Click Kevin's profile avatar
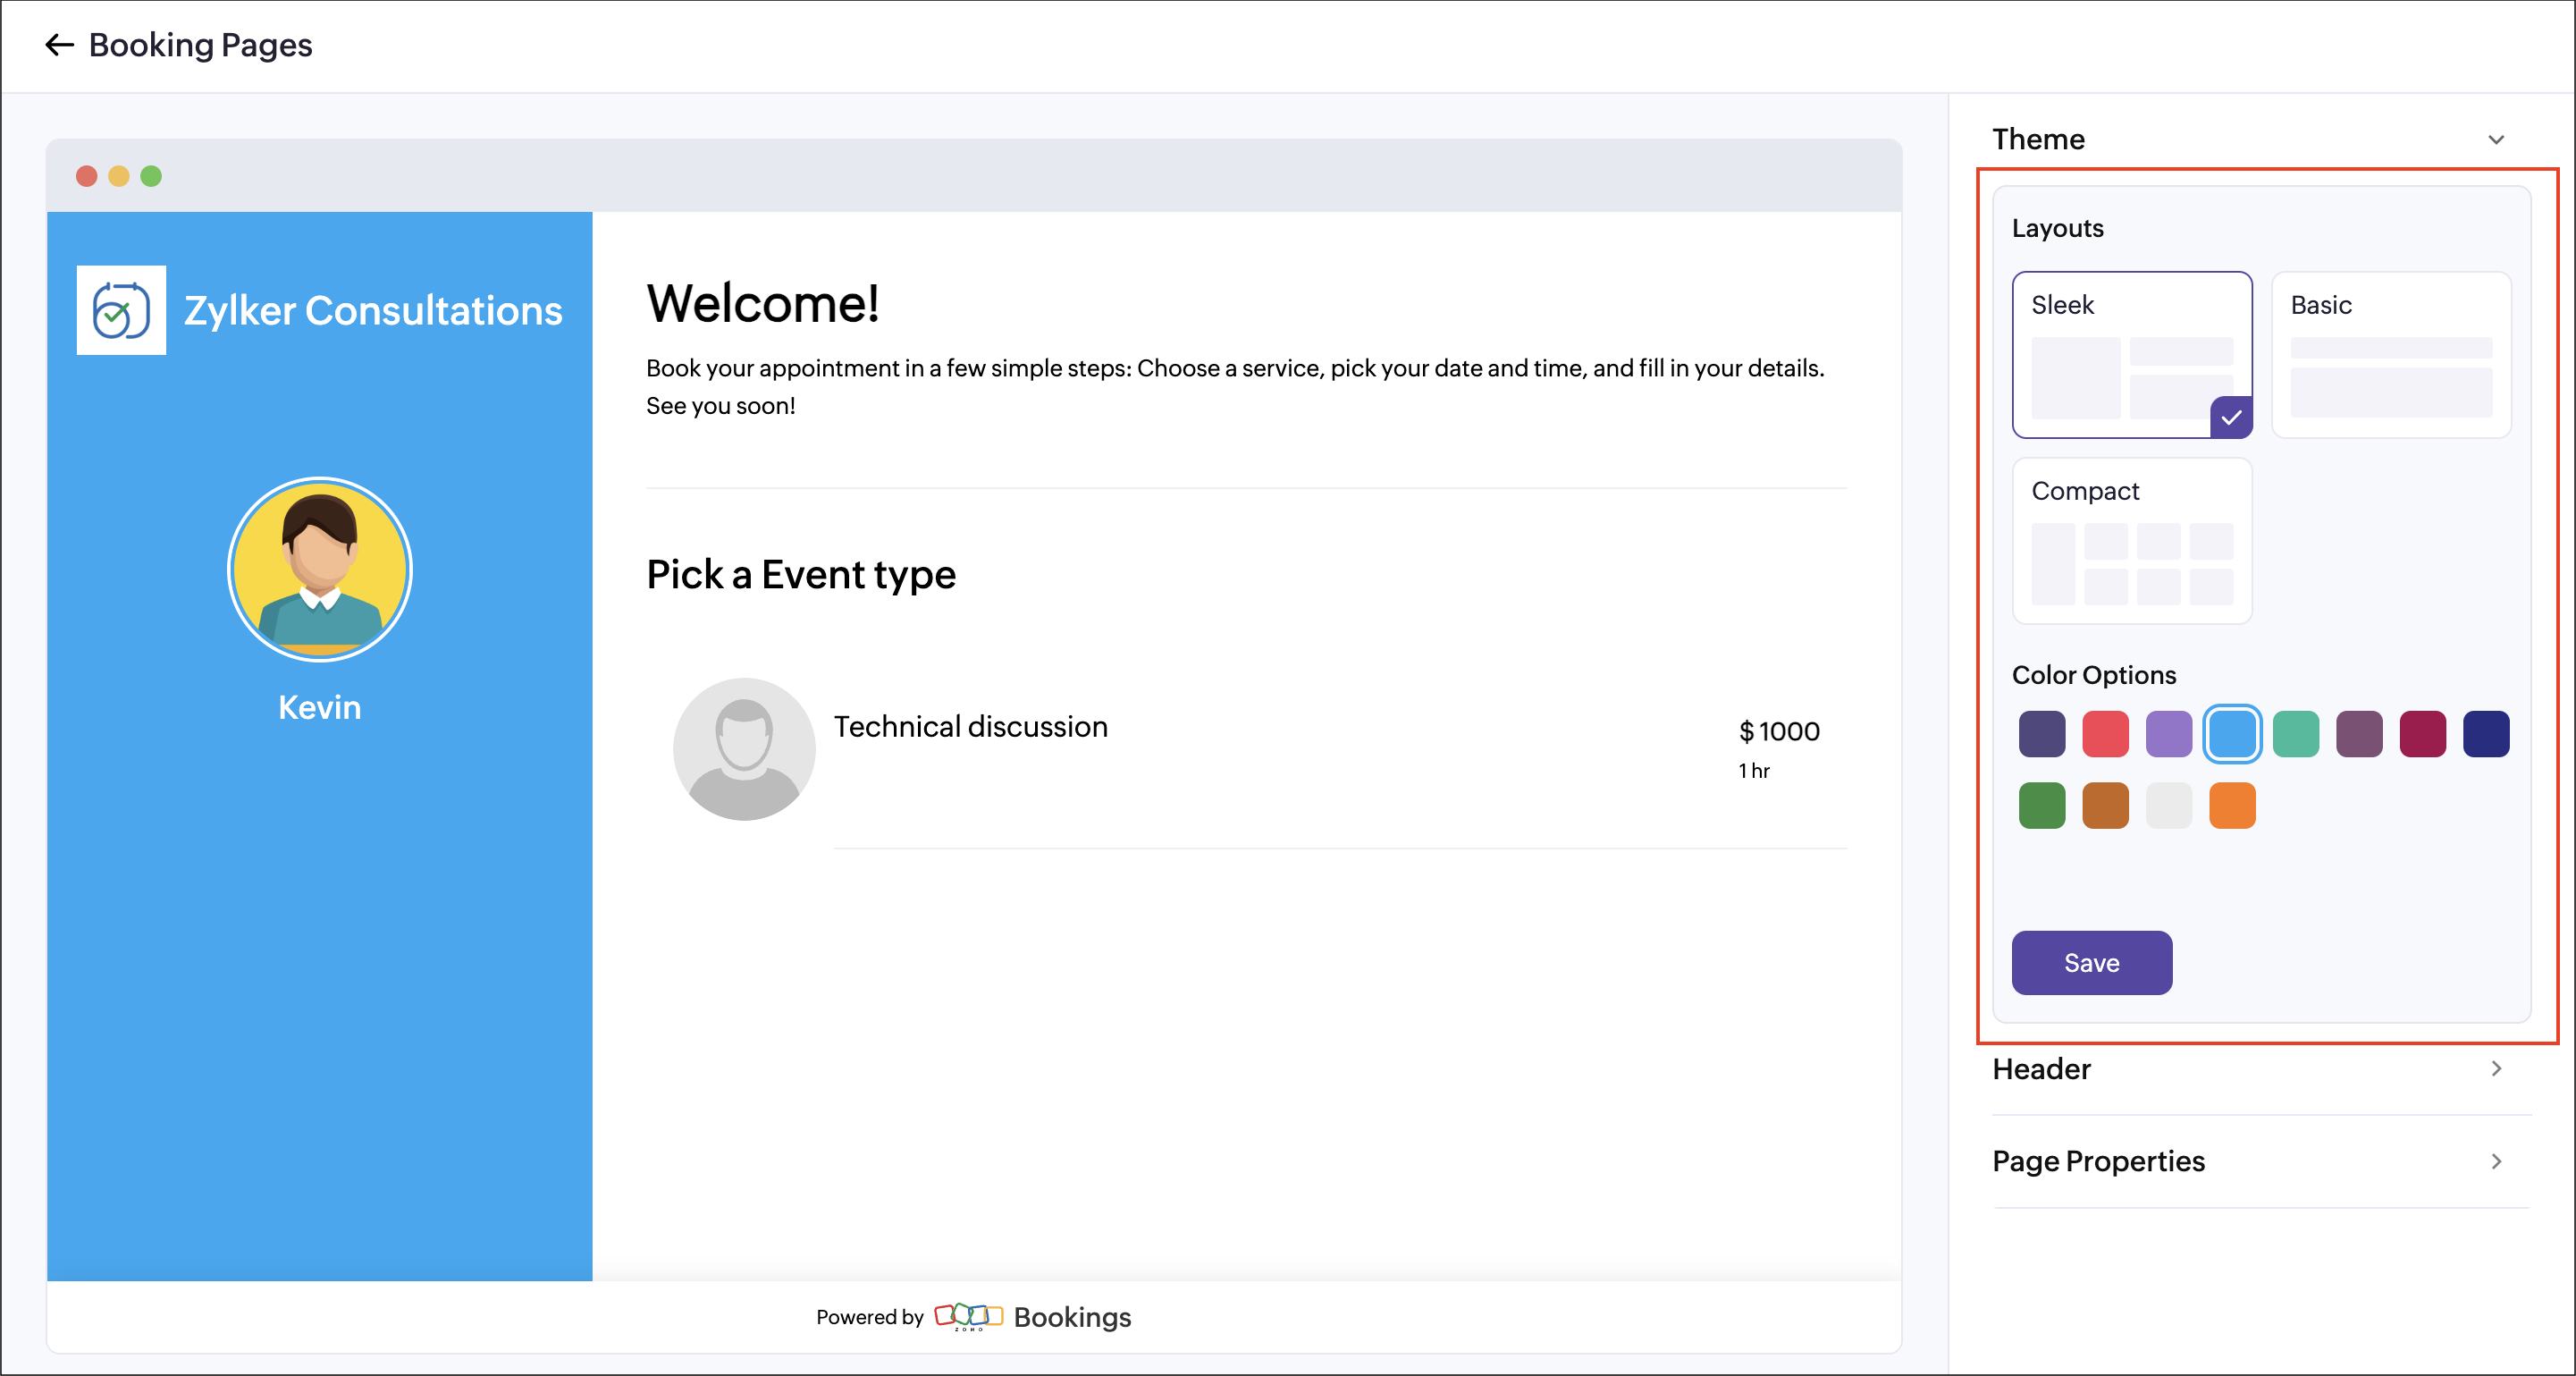The image size is (2576, 1376). point(319,569)
